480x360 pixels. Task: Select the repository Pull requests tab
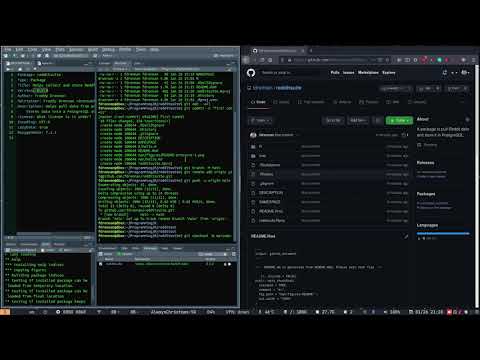(311, 102)
